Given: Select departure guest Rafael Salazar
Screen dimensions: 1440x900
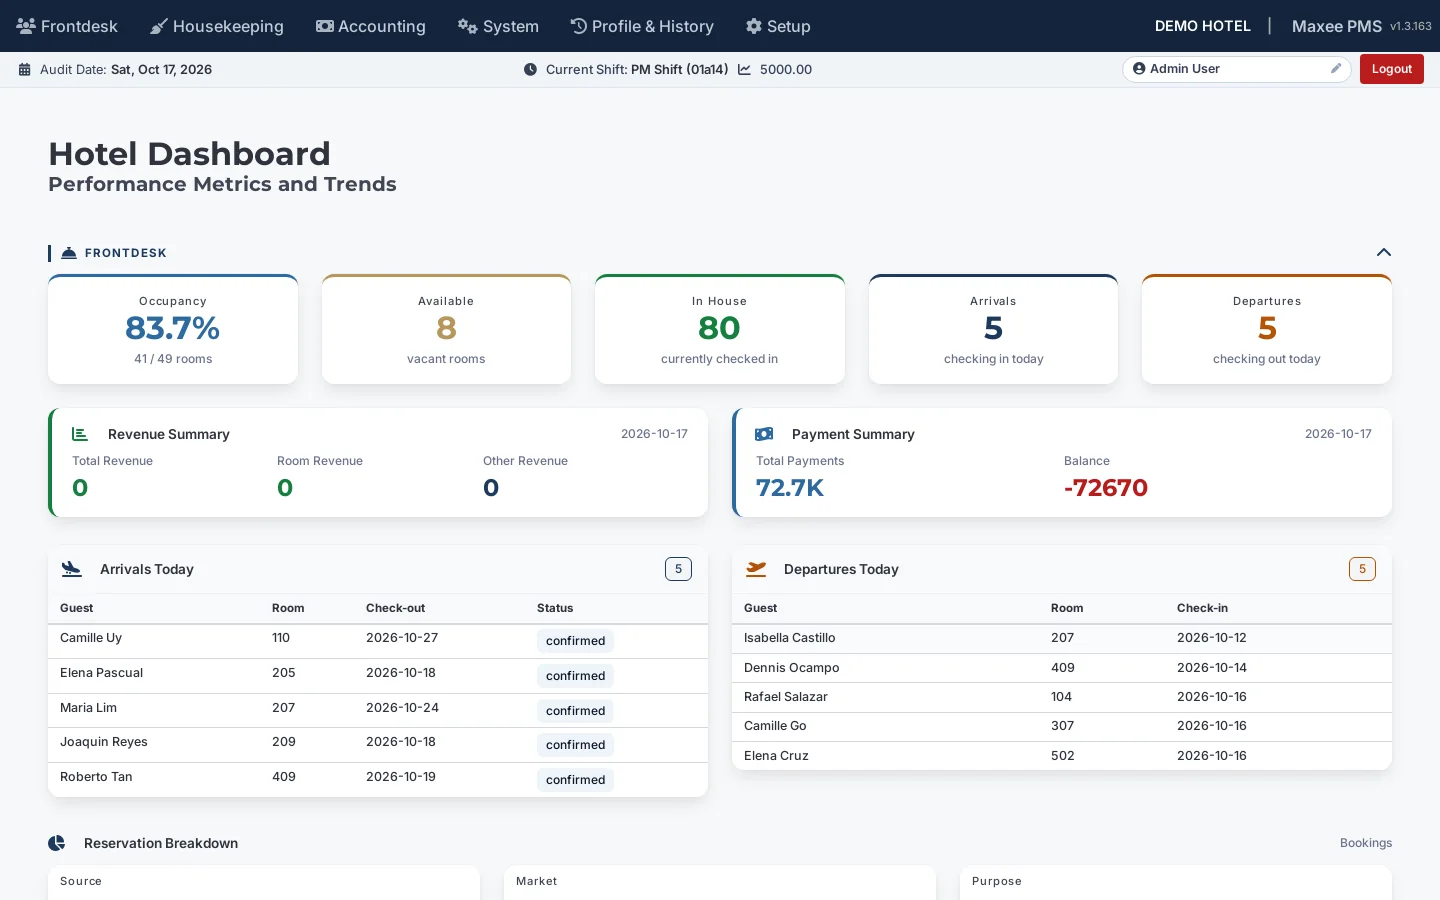Looking at the screenshot, I should 786,697.
